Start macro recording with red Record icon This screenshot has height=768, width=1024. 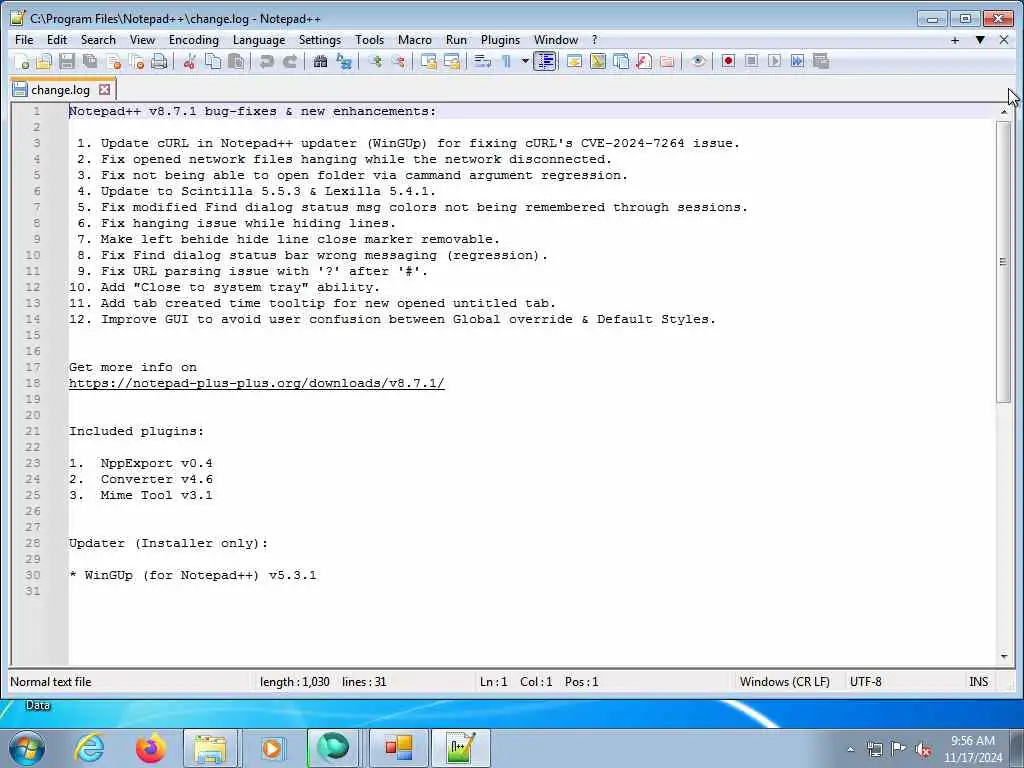[x=728, y=61]
